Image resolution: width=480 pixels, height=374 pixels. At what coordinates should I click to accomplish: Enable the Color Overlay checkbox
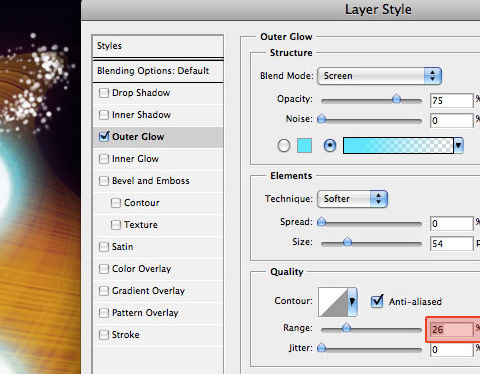click(104, 269)
